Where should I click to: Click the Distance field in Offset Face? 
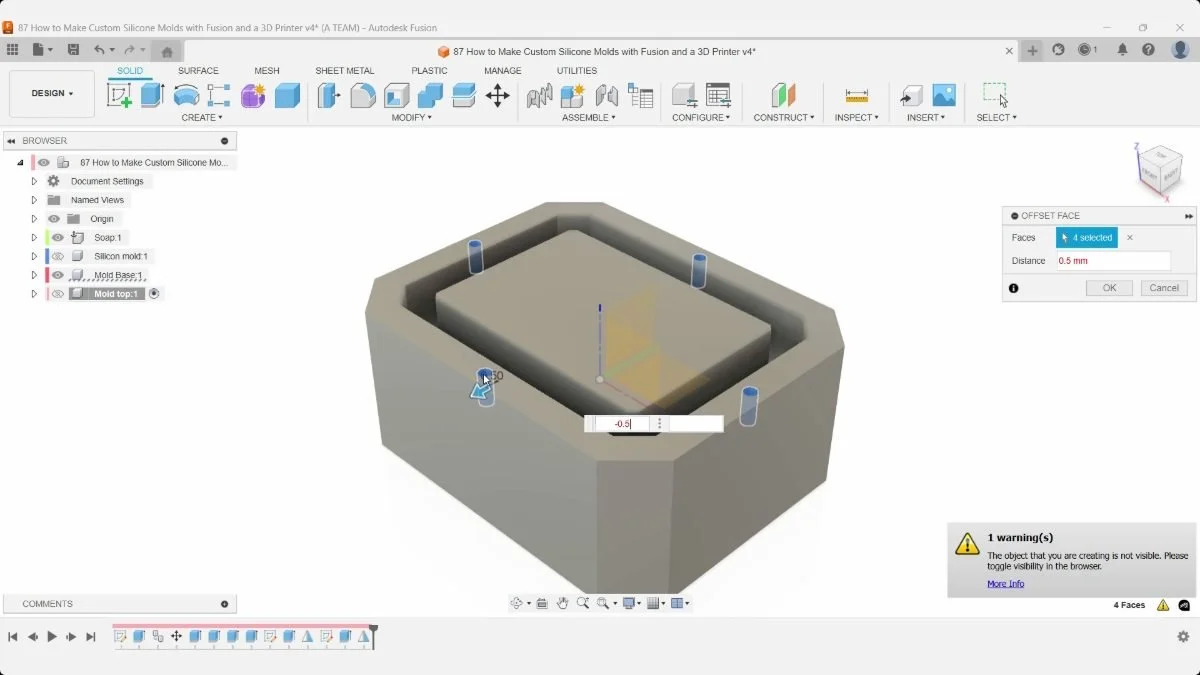coord(1113,261)
